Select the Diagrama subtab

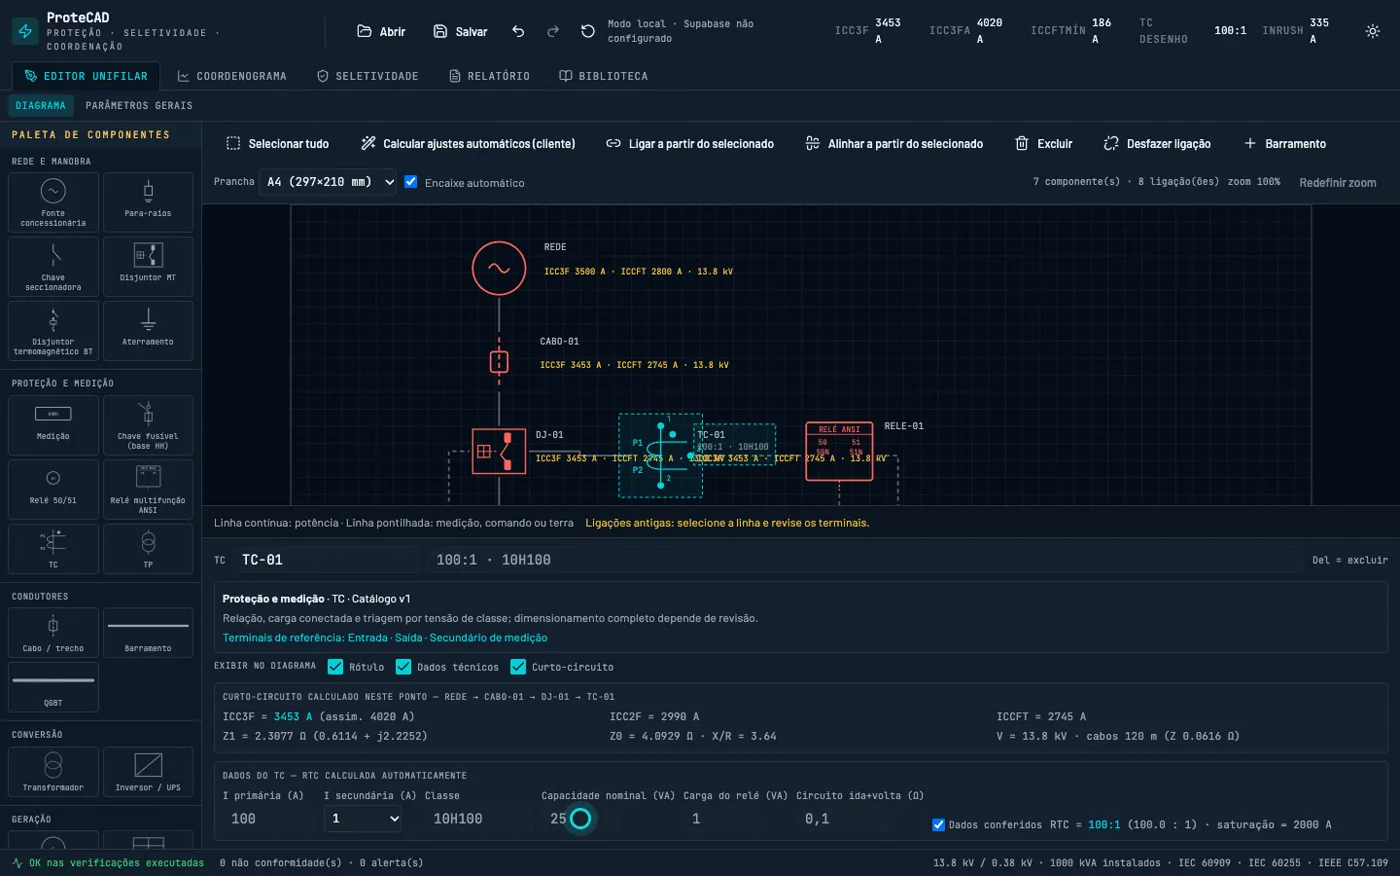(41, 105)
